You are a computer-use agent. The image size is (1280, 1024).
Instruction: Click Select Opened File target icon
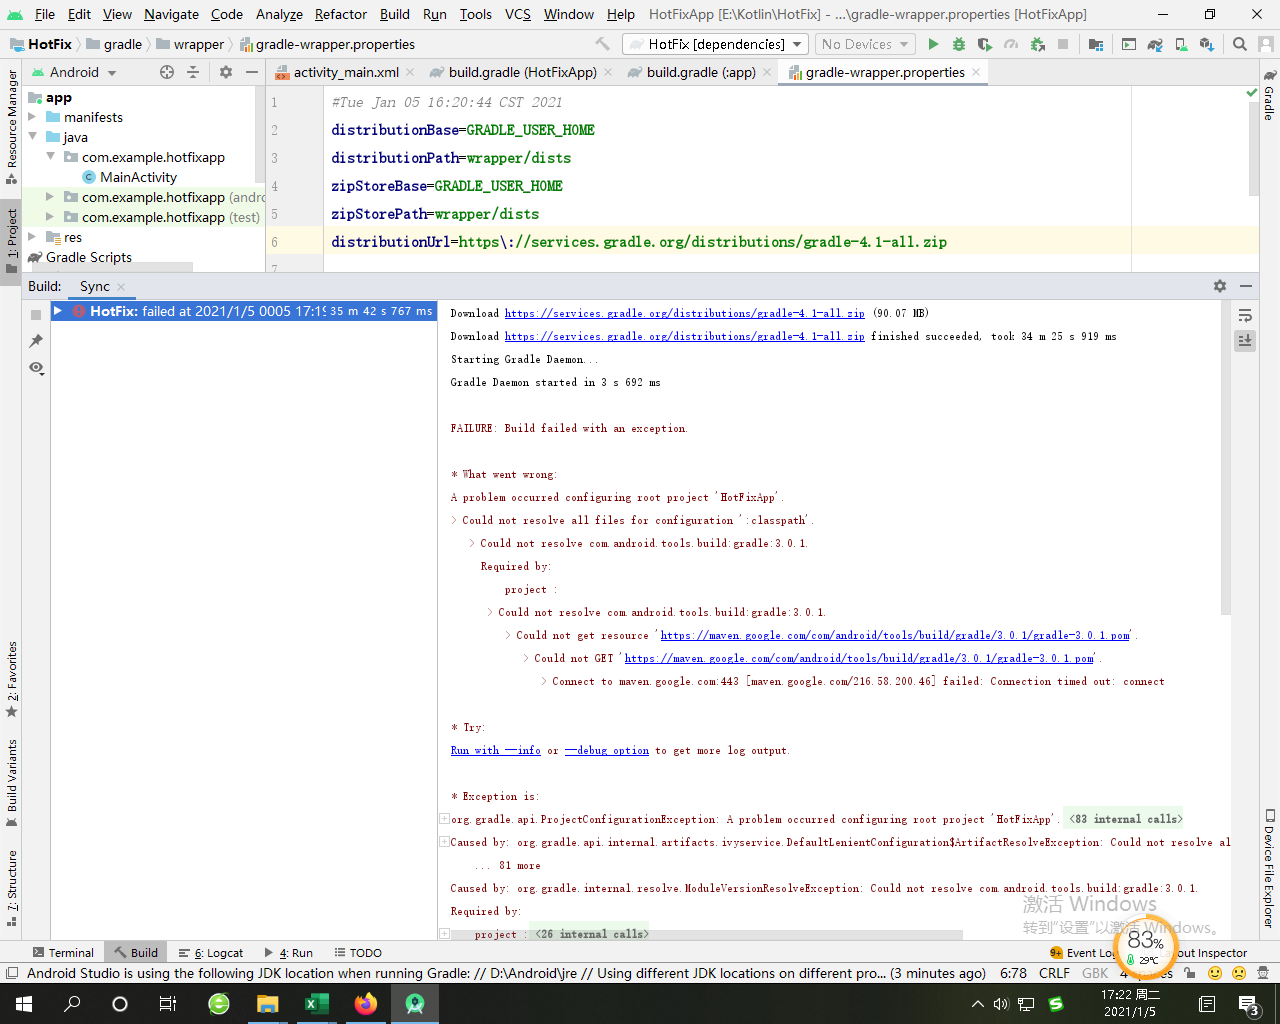click(x=167, y=72)
